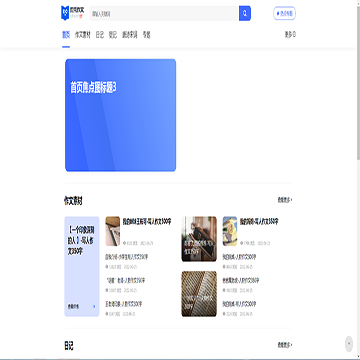The width and height of the screenshot is (360, 360).
Task: Open the third two-character navigation tab
Action: click(x=113, y=35)
